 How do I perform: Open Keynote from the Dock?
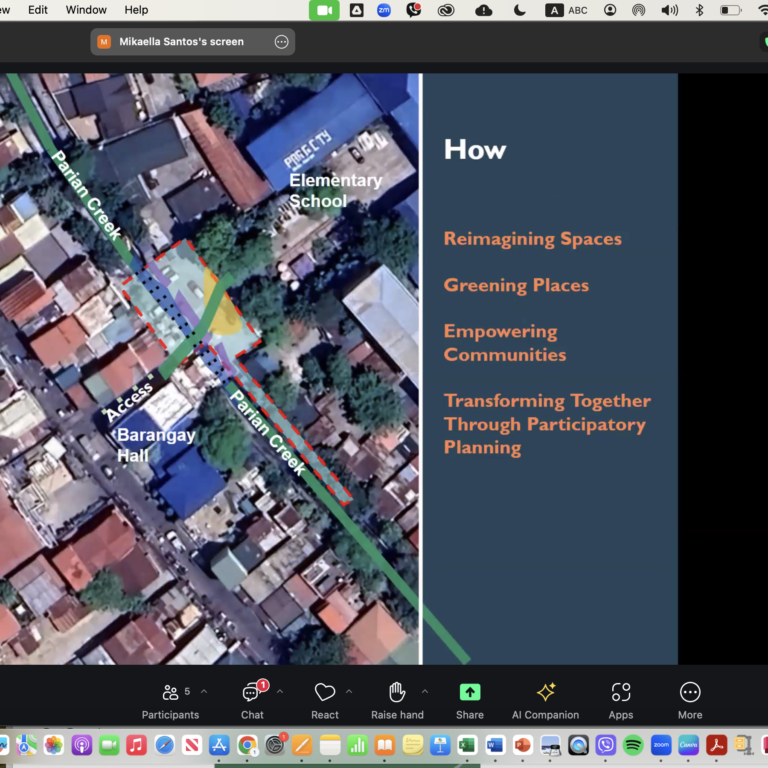[x=440, y=745]
